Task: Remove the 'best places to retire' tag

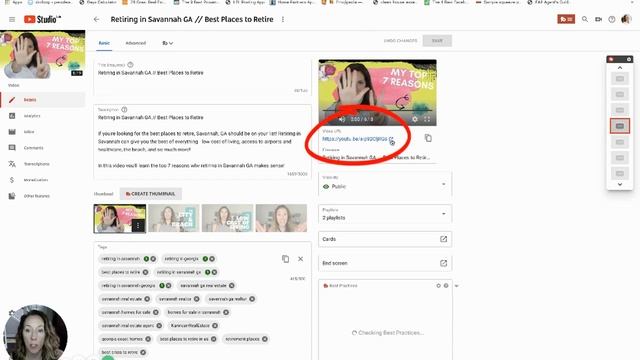Action: click(145, 272)
